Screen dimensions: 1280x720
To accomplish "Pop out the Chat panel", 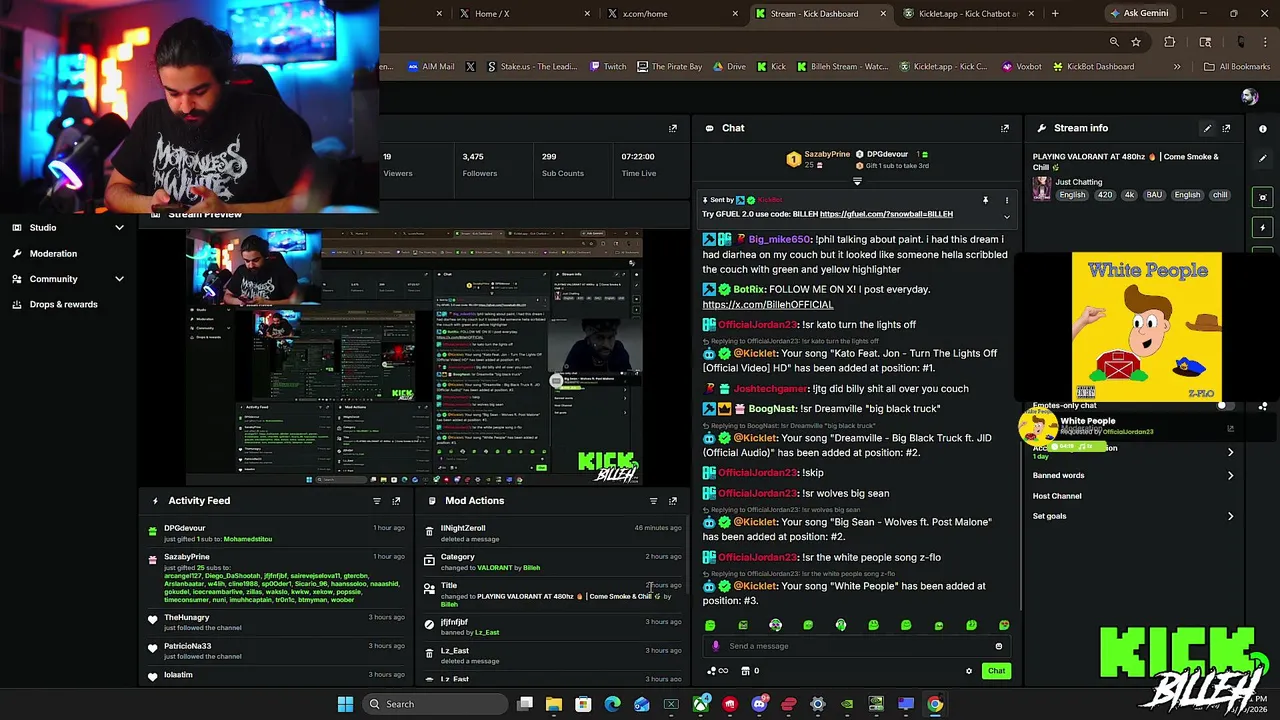I will (x=1005, y=128).
